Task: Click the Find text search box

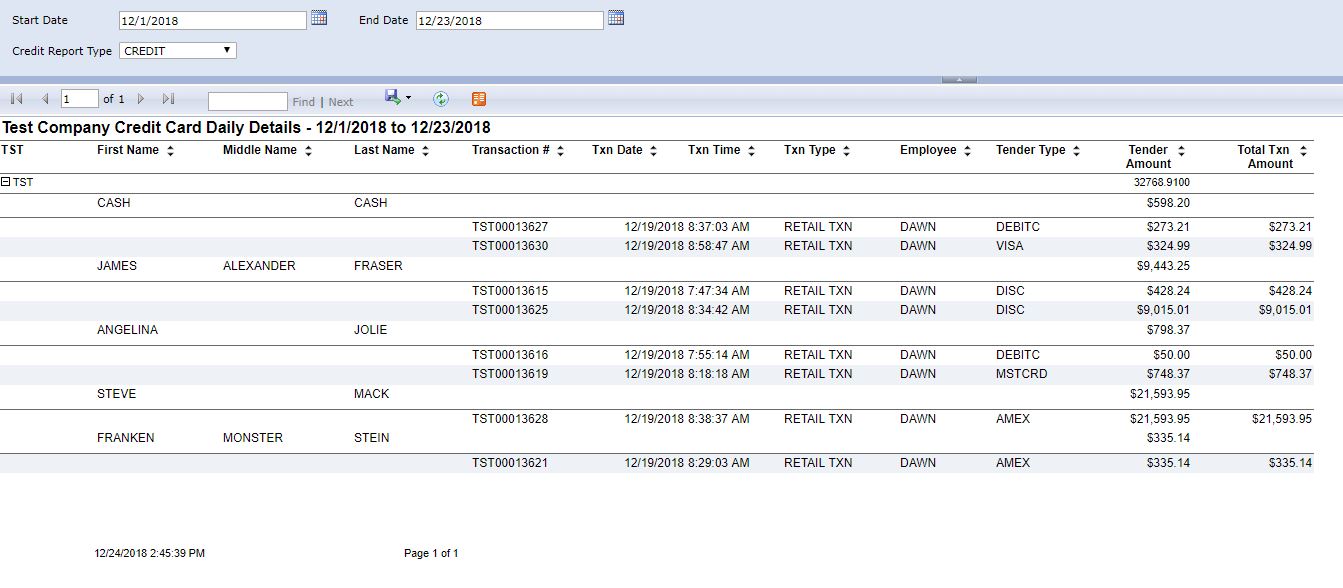Action: [x=248, y=101]
